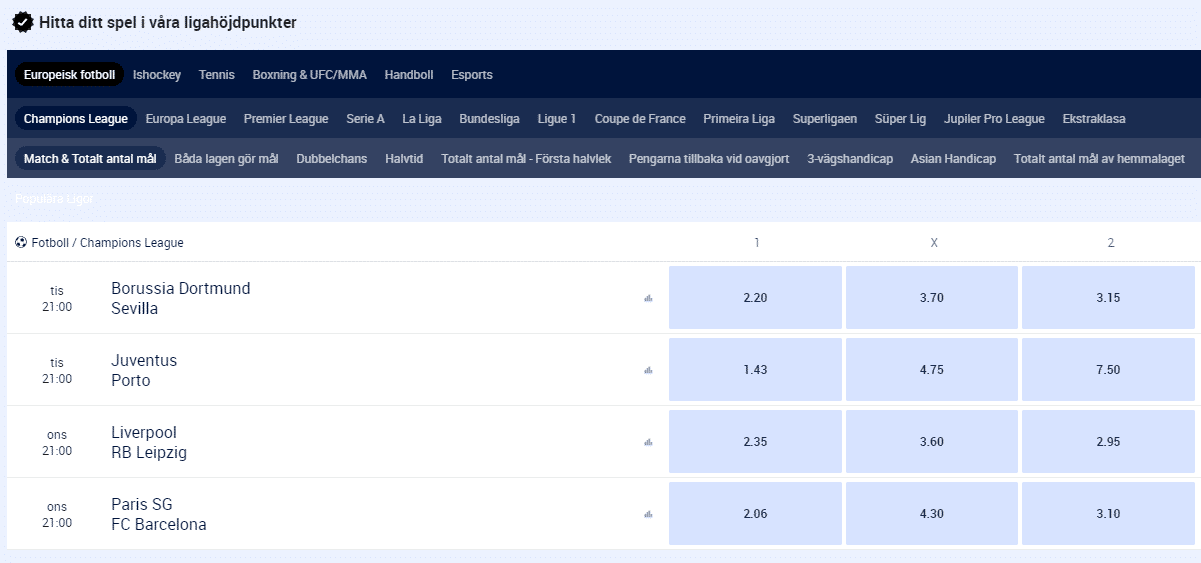Click the Populära Ligor heading

(54, 199)
